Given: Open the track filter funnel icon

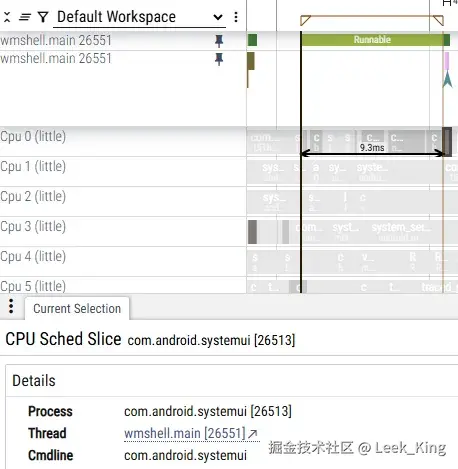Looking at the screenshot, I should click(x=43, y=17).
